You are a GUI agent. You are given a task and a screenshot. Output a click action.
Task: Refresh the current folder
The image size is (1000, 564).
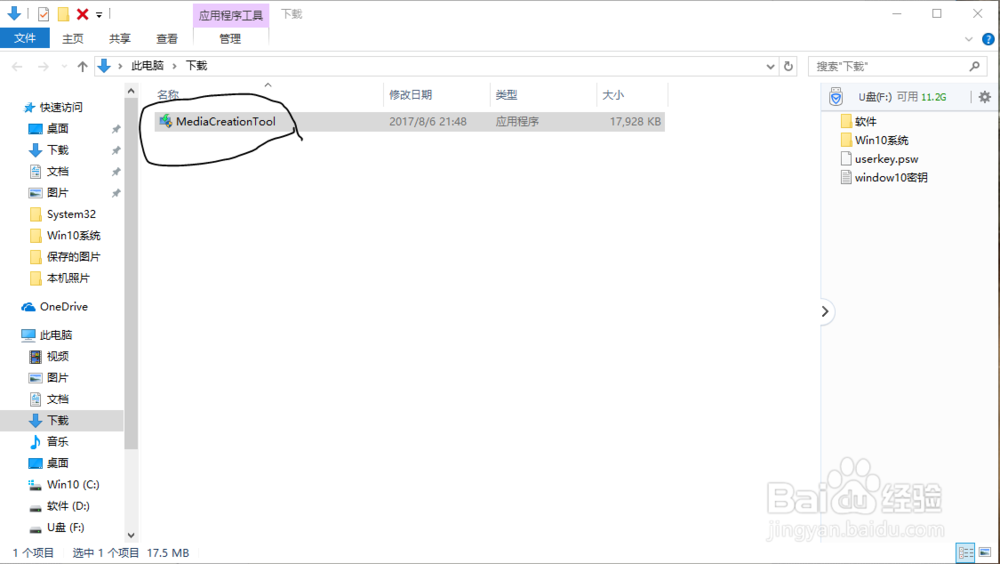[788, 66]
